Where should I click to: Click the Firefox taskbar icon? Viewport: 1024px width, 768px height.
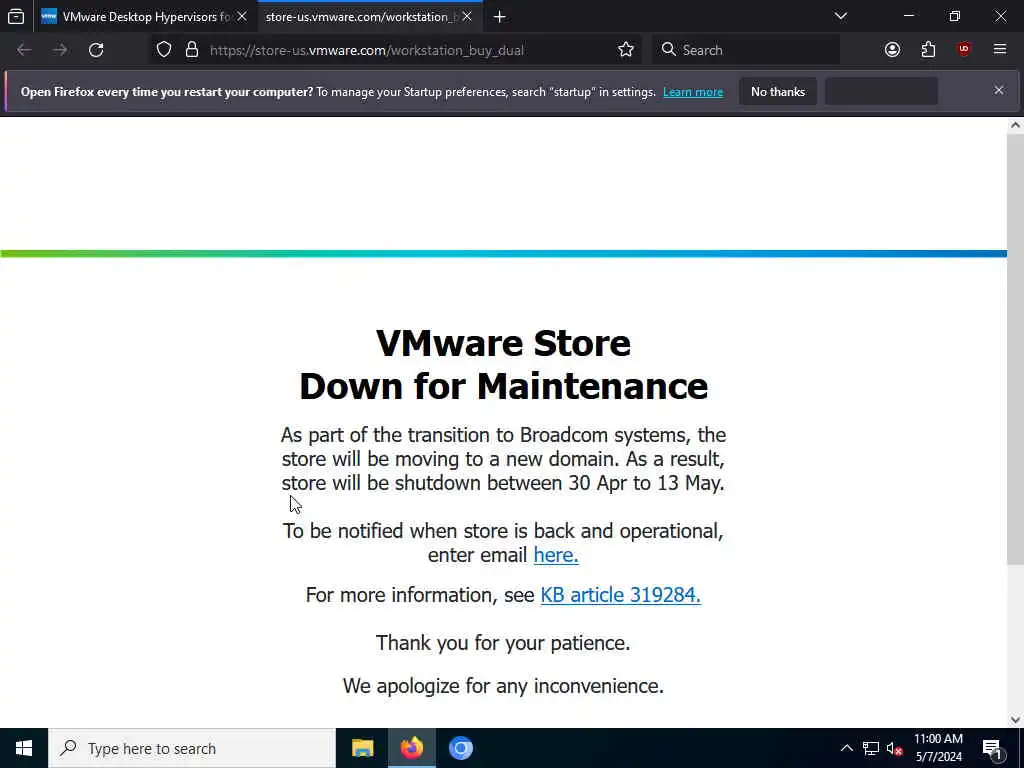[x=411, y=748]
